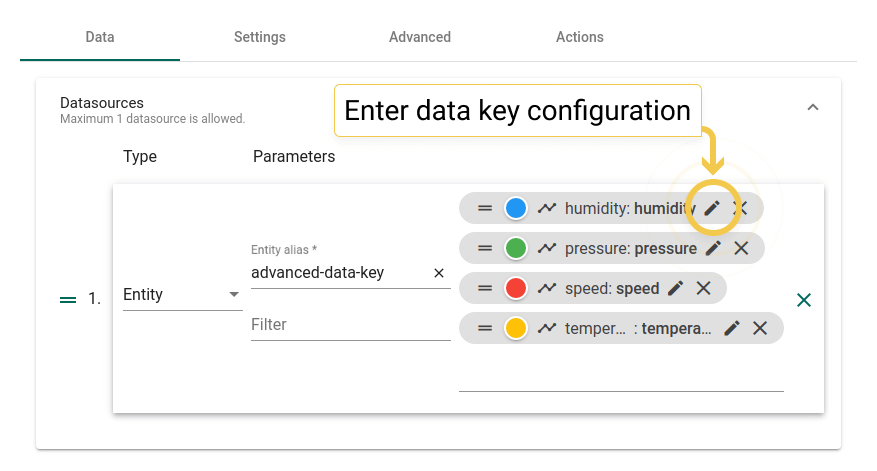The image size is (877, 471).
Task: Grab the humidity chip drag handle
Action: tap(485, 208)
